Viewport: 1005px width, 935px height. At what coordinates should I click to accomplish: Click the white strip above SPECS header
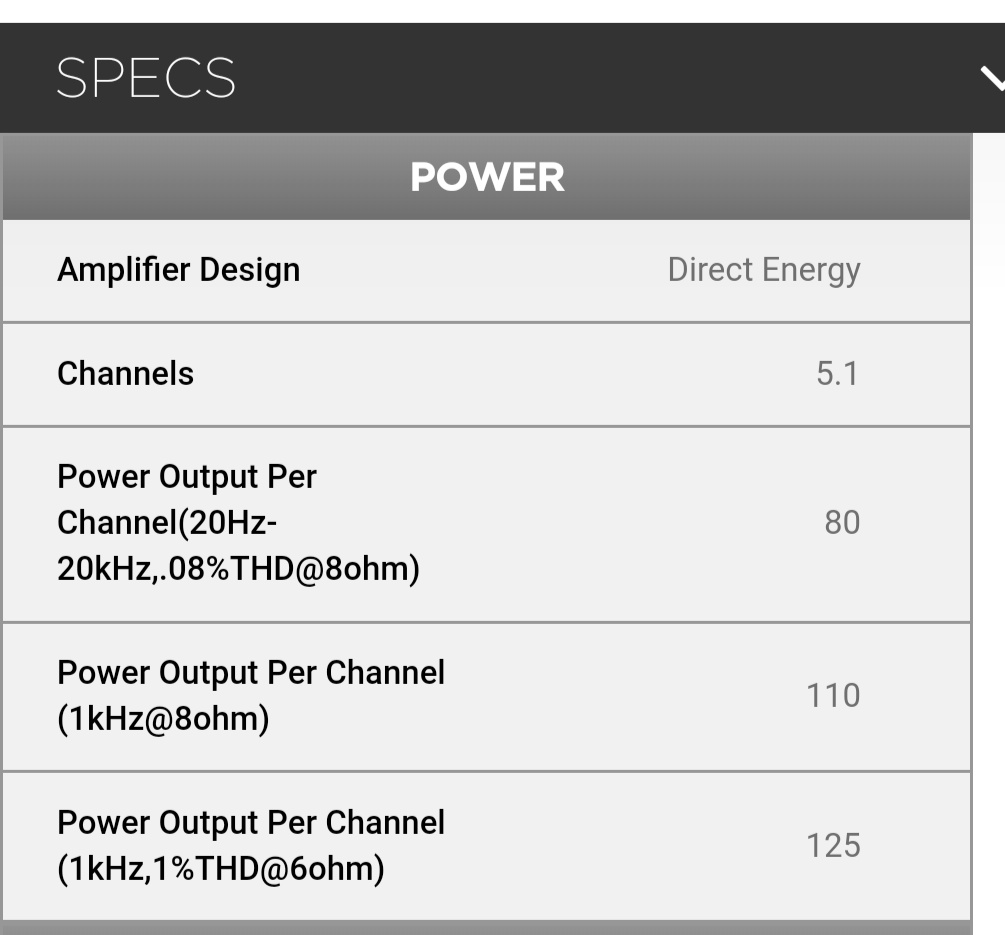502,12
